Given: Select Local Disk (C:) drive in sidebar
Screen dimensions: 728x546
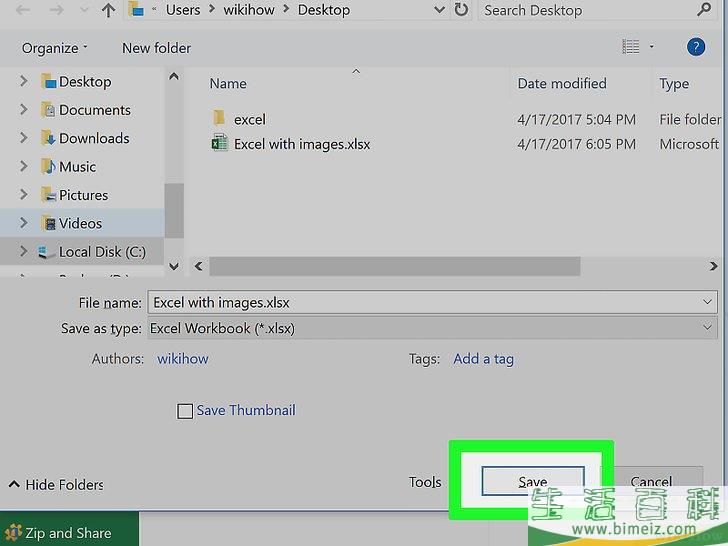Looking at the screenshot, I should [x=102, y=252].
